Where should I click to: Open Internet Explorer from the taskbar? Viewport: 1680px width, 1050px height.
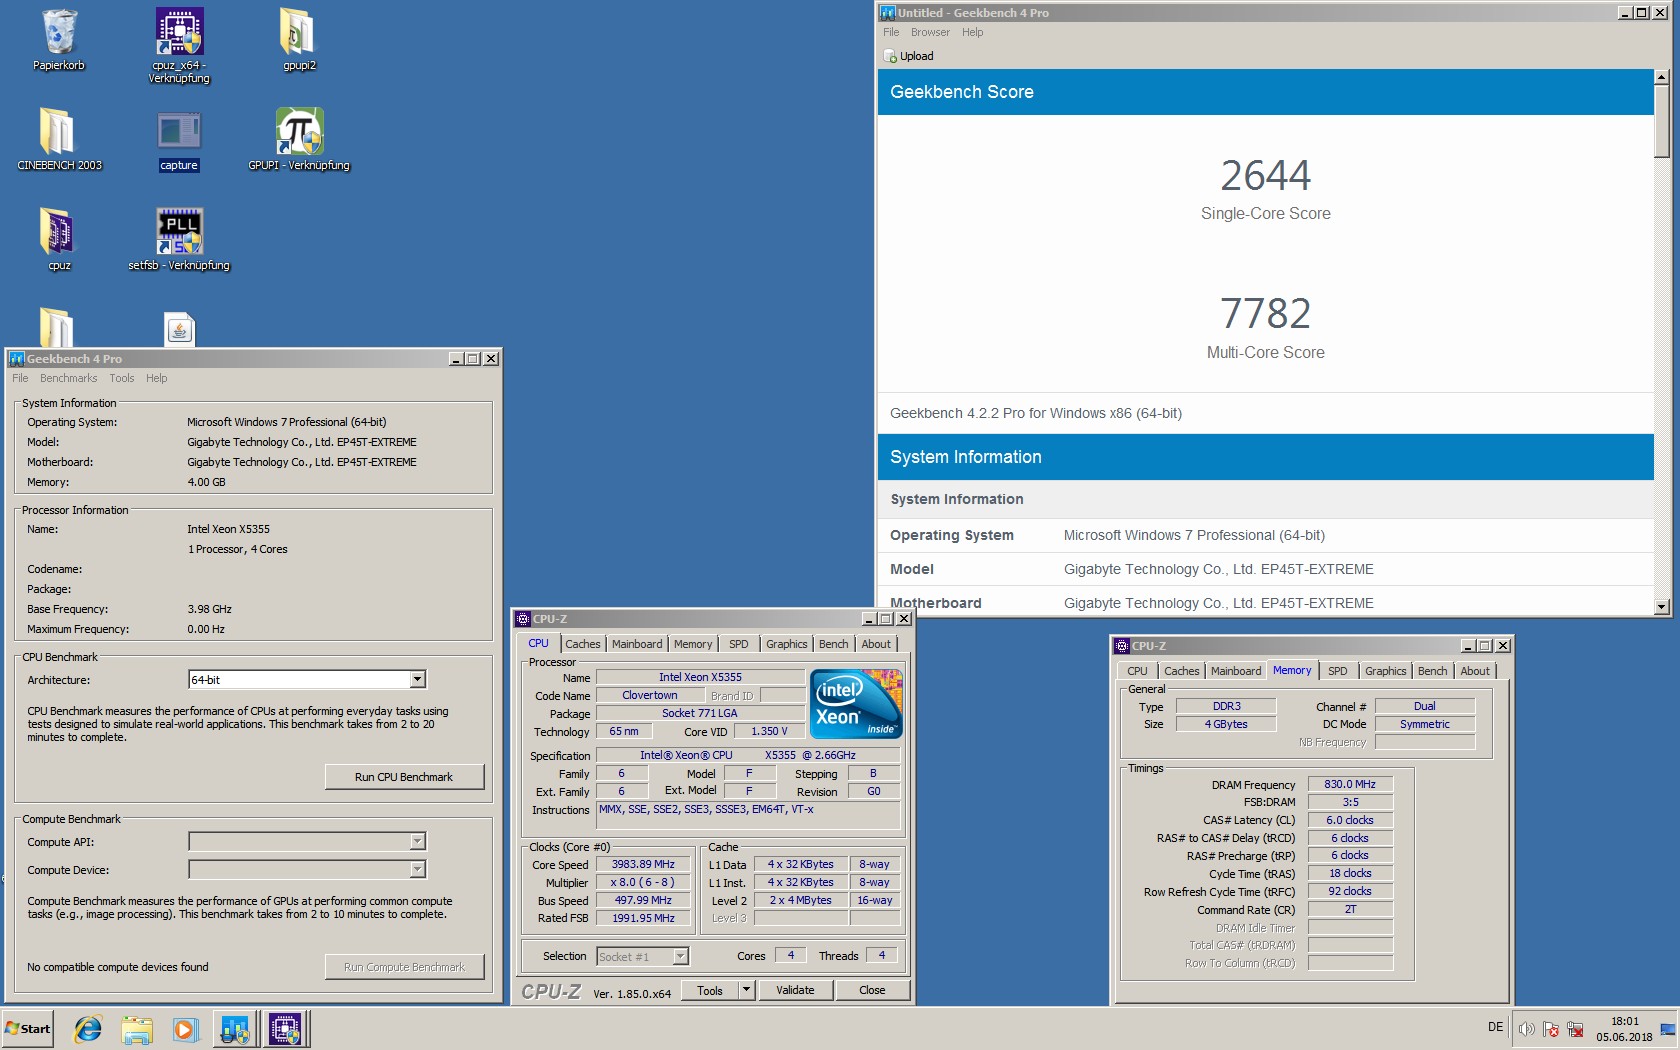pos(88,1029)
